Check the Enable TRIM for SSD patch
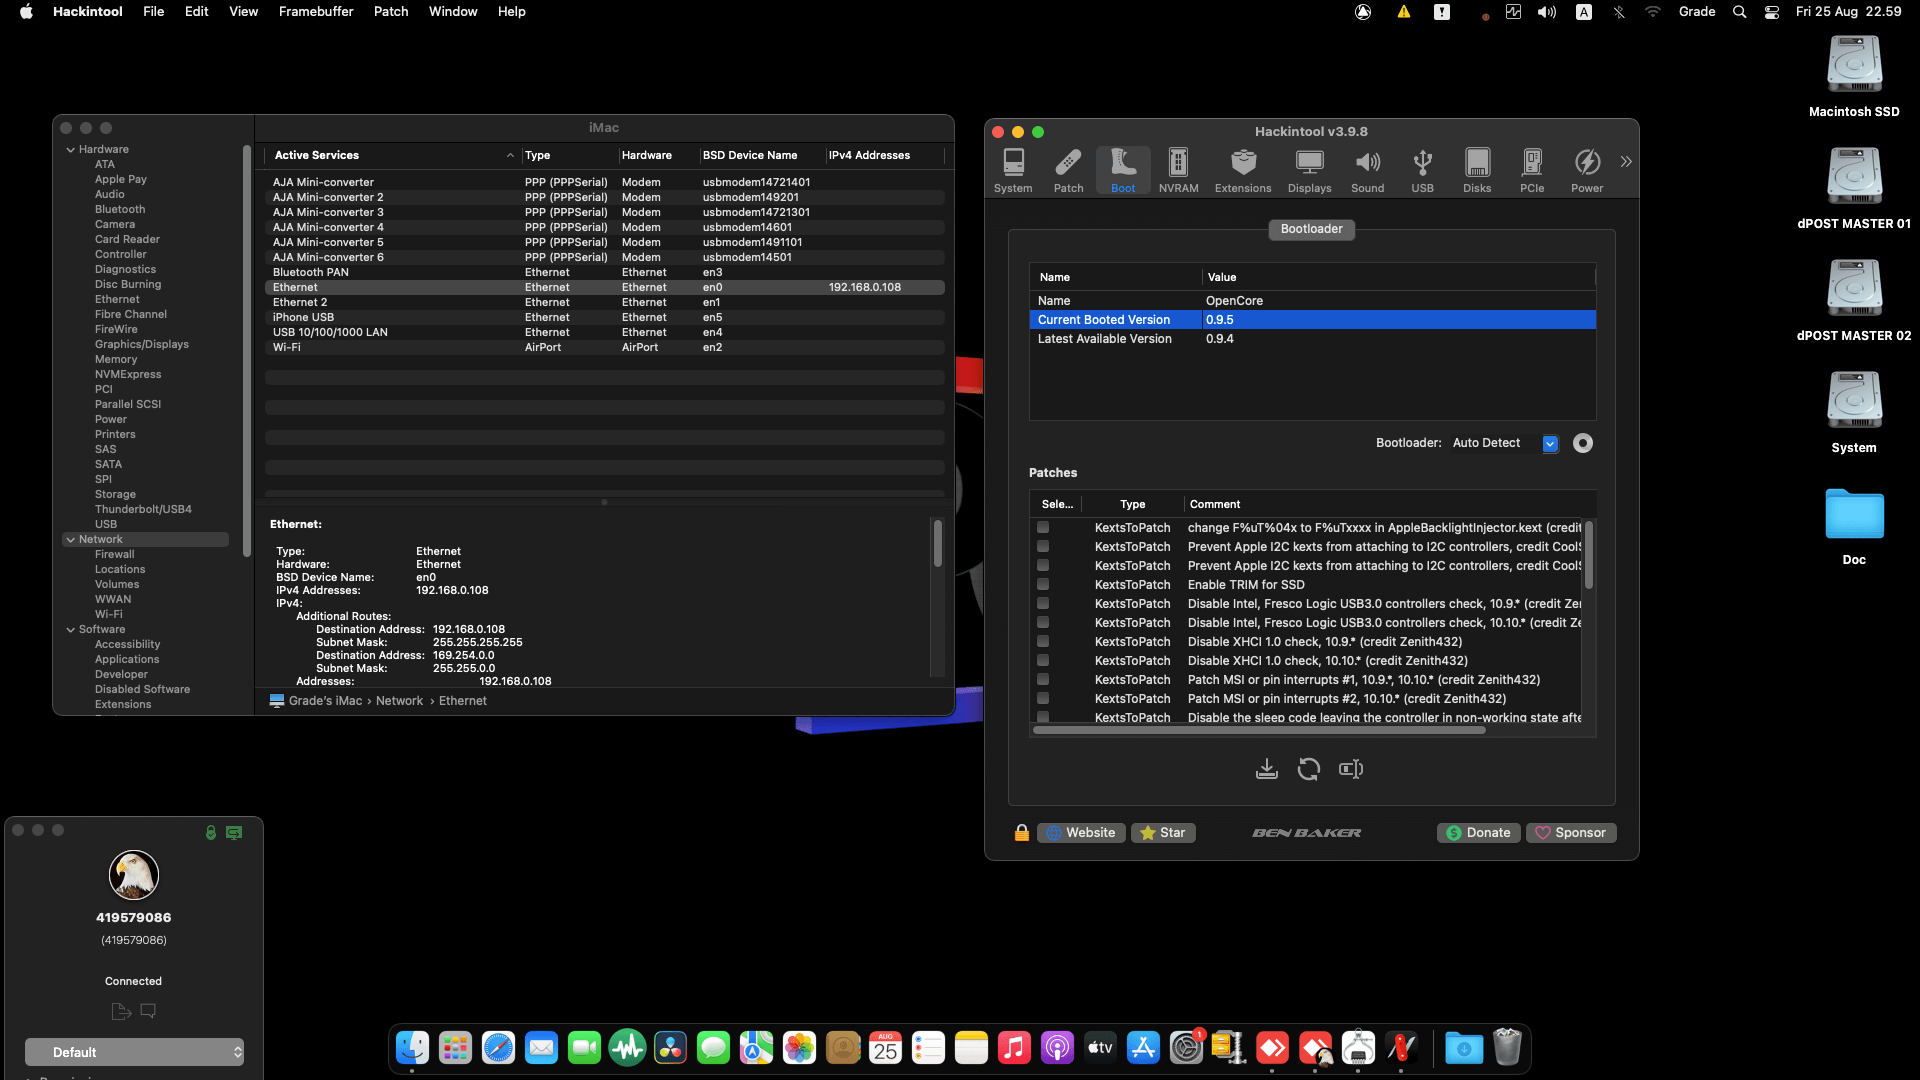1920x1080 pixels. tap(1043, 584)
